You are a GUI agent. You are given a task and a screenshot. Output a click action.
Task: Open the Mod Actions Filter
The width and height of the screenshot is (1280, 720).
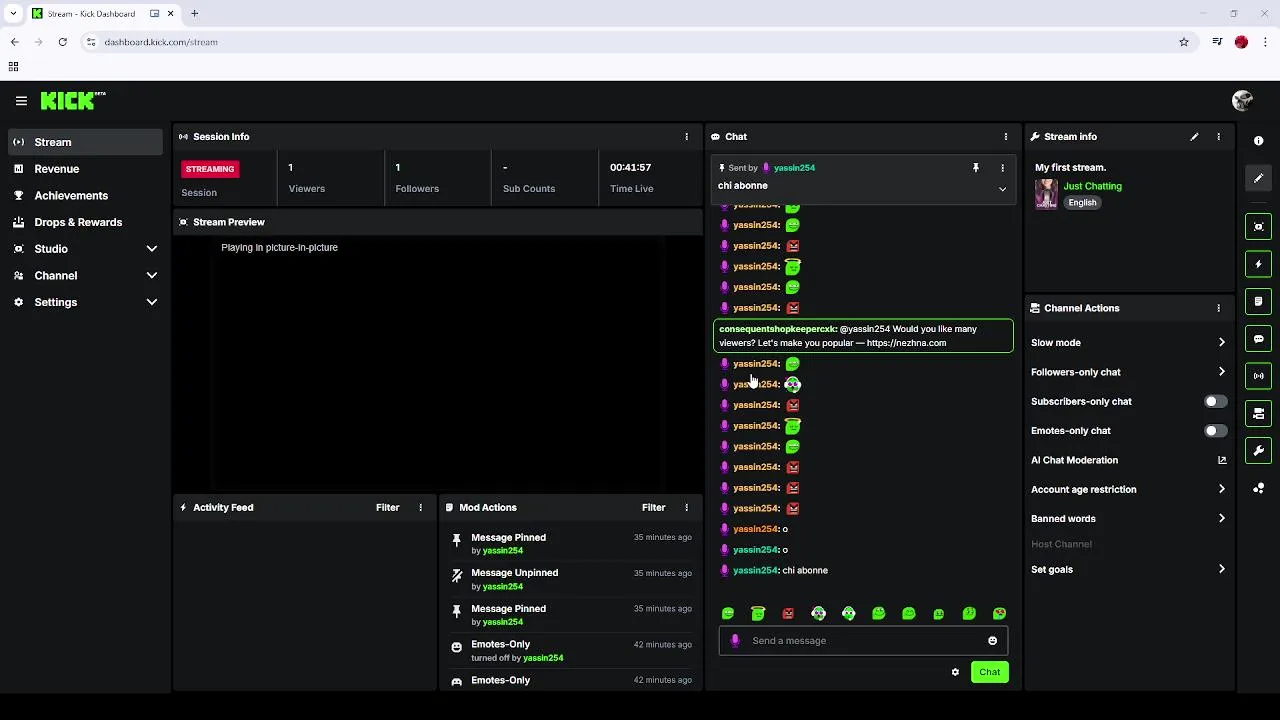(653, 508)
